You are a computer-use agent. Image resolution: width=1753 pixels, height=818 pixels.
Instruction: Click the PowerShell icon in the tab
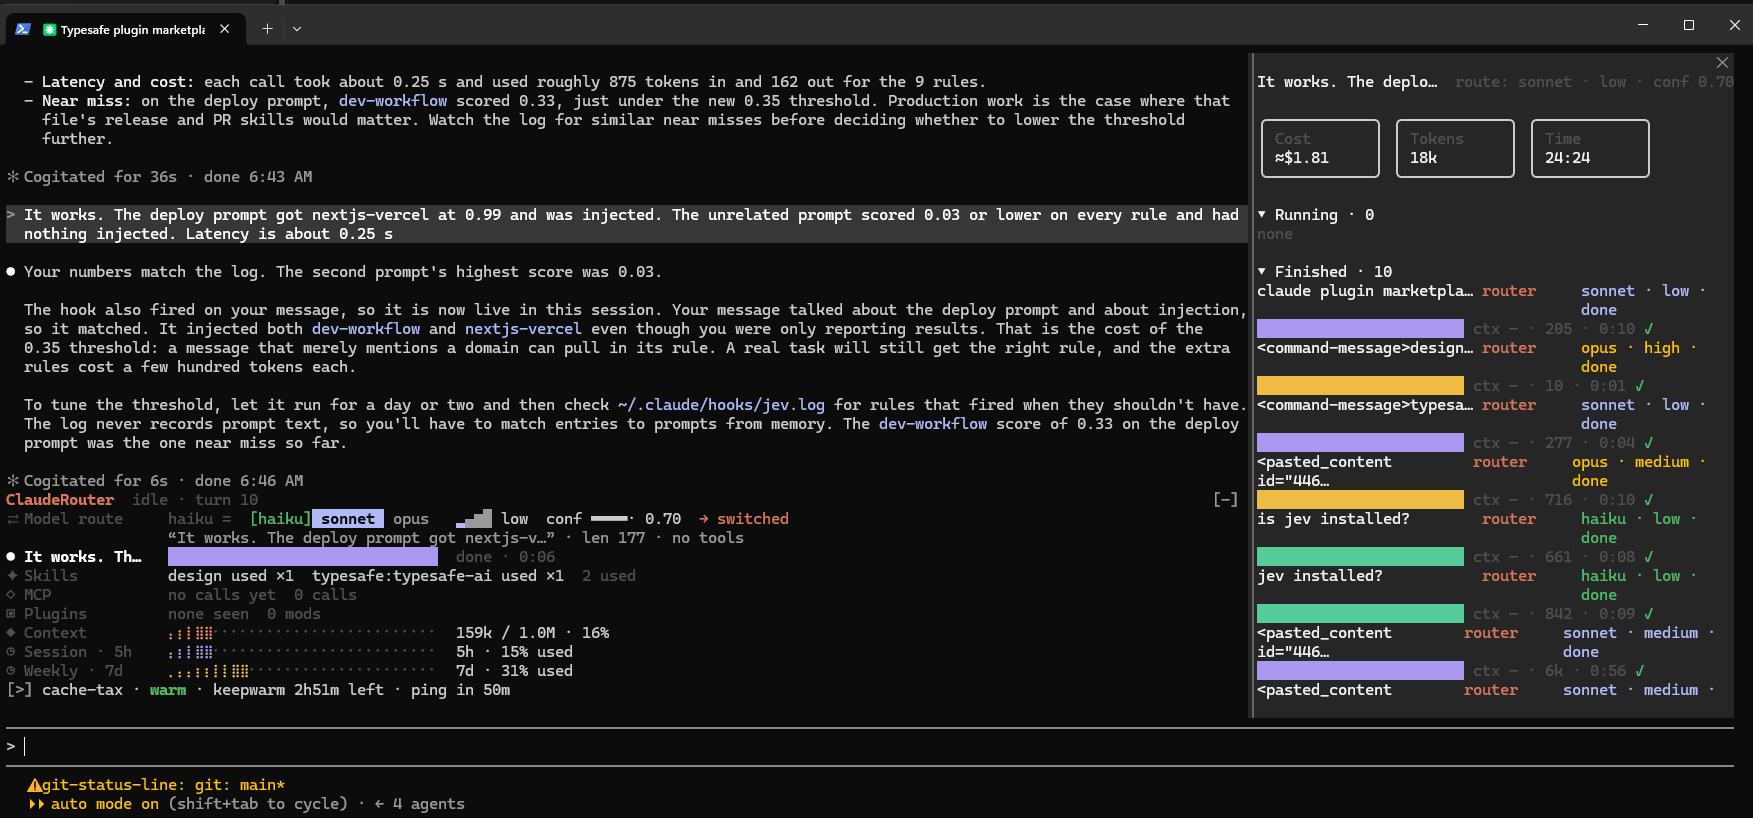(x=23, y=29)
